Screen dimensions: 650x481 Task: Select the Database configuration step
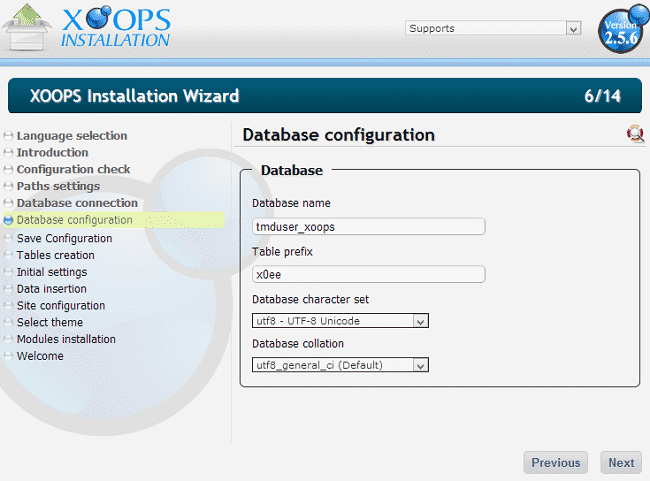pyautogui.click(x=75, y=220)
